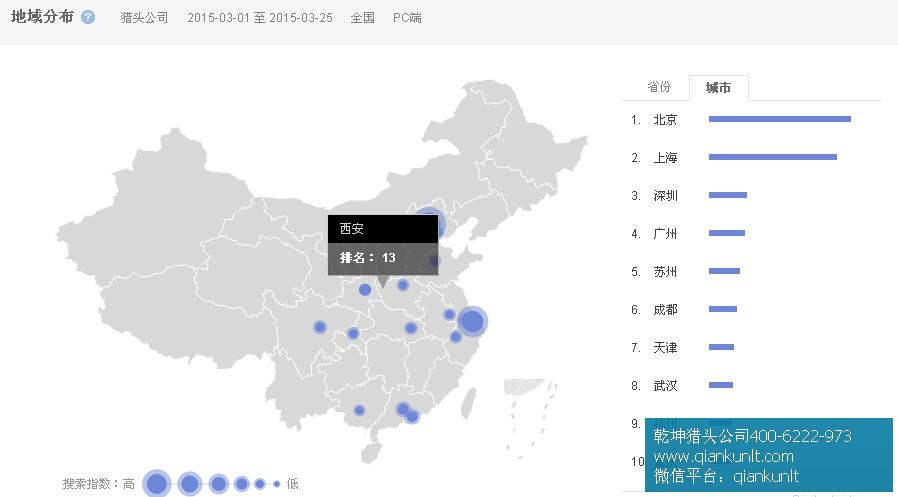
Task: Click the date range 2015-03-01 至 2015-03-25
Action: pos(259,18)
